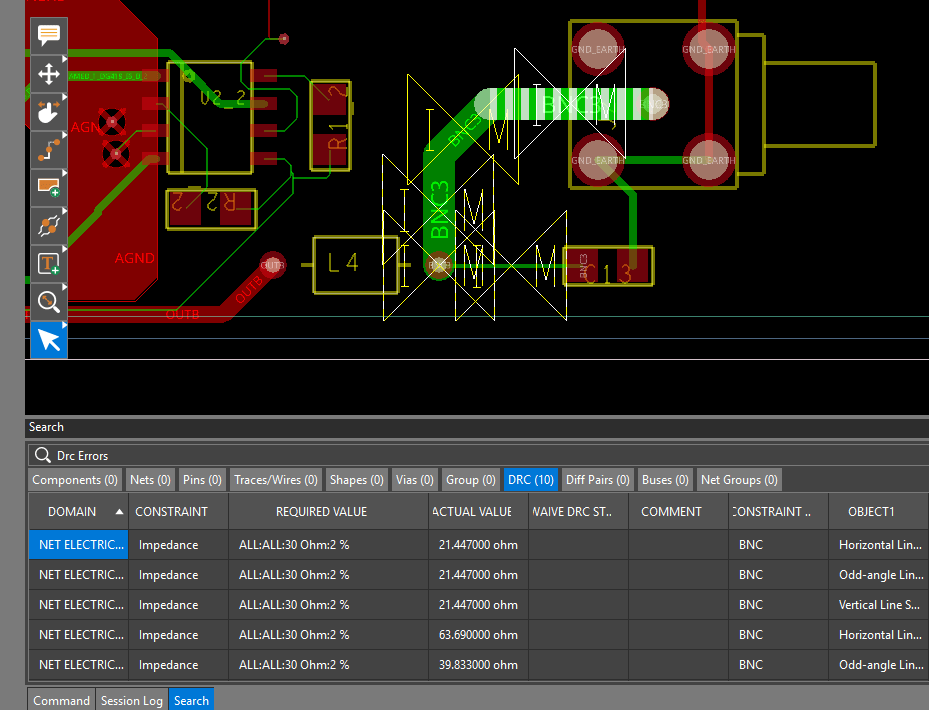This screenshot has height=710, width=929.
Task: Click the magnifier icon beside Drc Errors
Action: (42, 455)
